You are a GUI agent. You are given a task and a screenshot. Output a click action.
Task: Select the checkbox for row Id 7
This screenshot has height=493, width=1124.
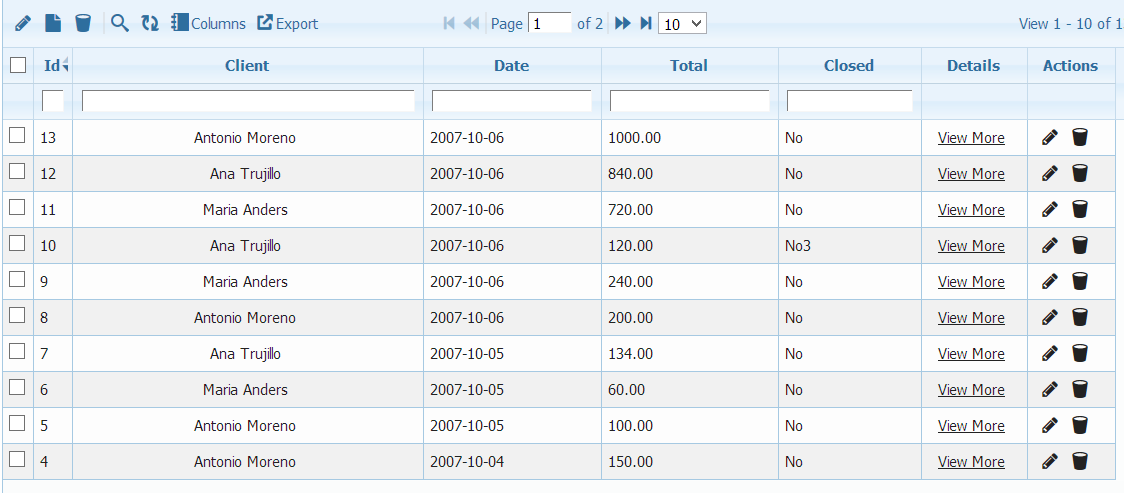(x=17, y=352)
